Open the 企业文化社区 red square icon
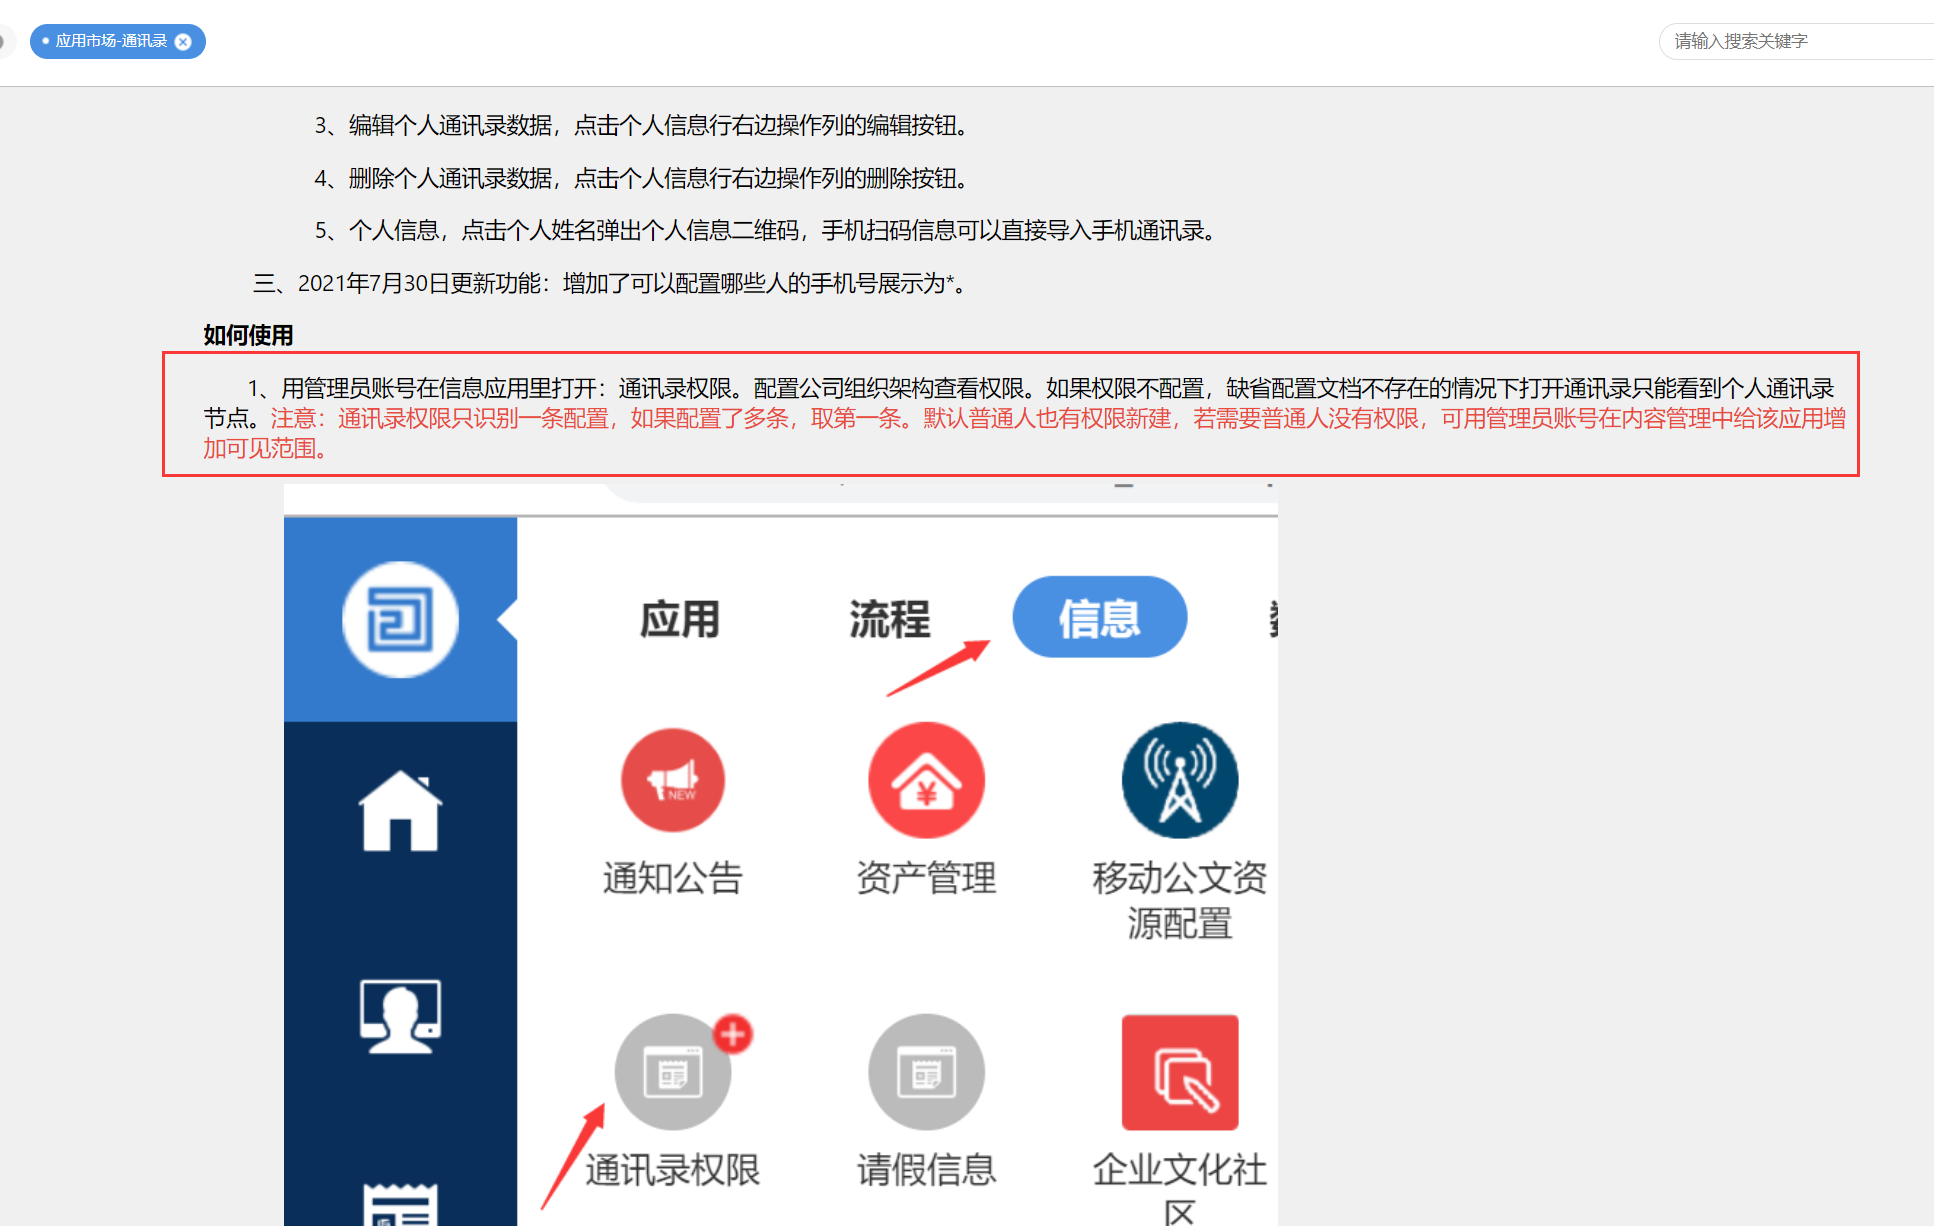 coord(1179,1072)
